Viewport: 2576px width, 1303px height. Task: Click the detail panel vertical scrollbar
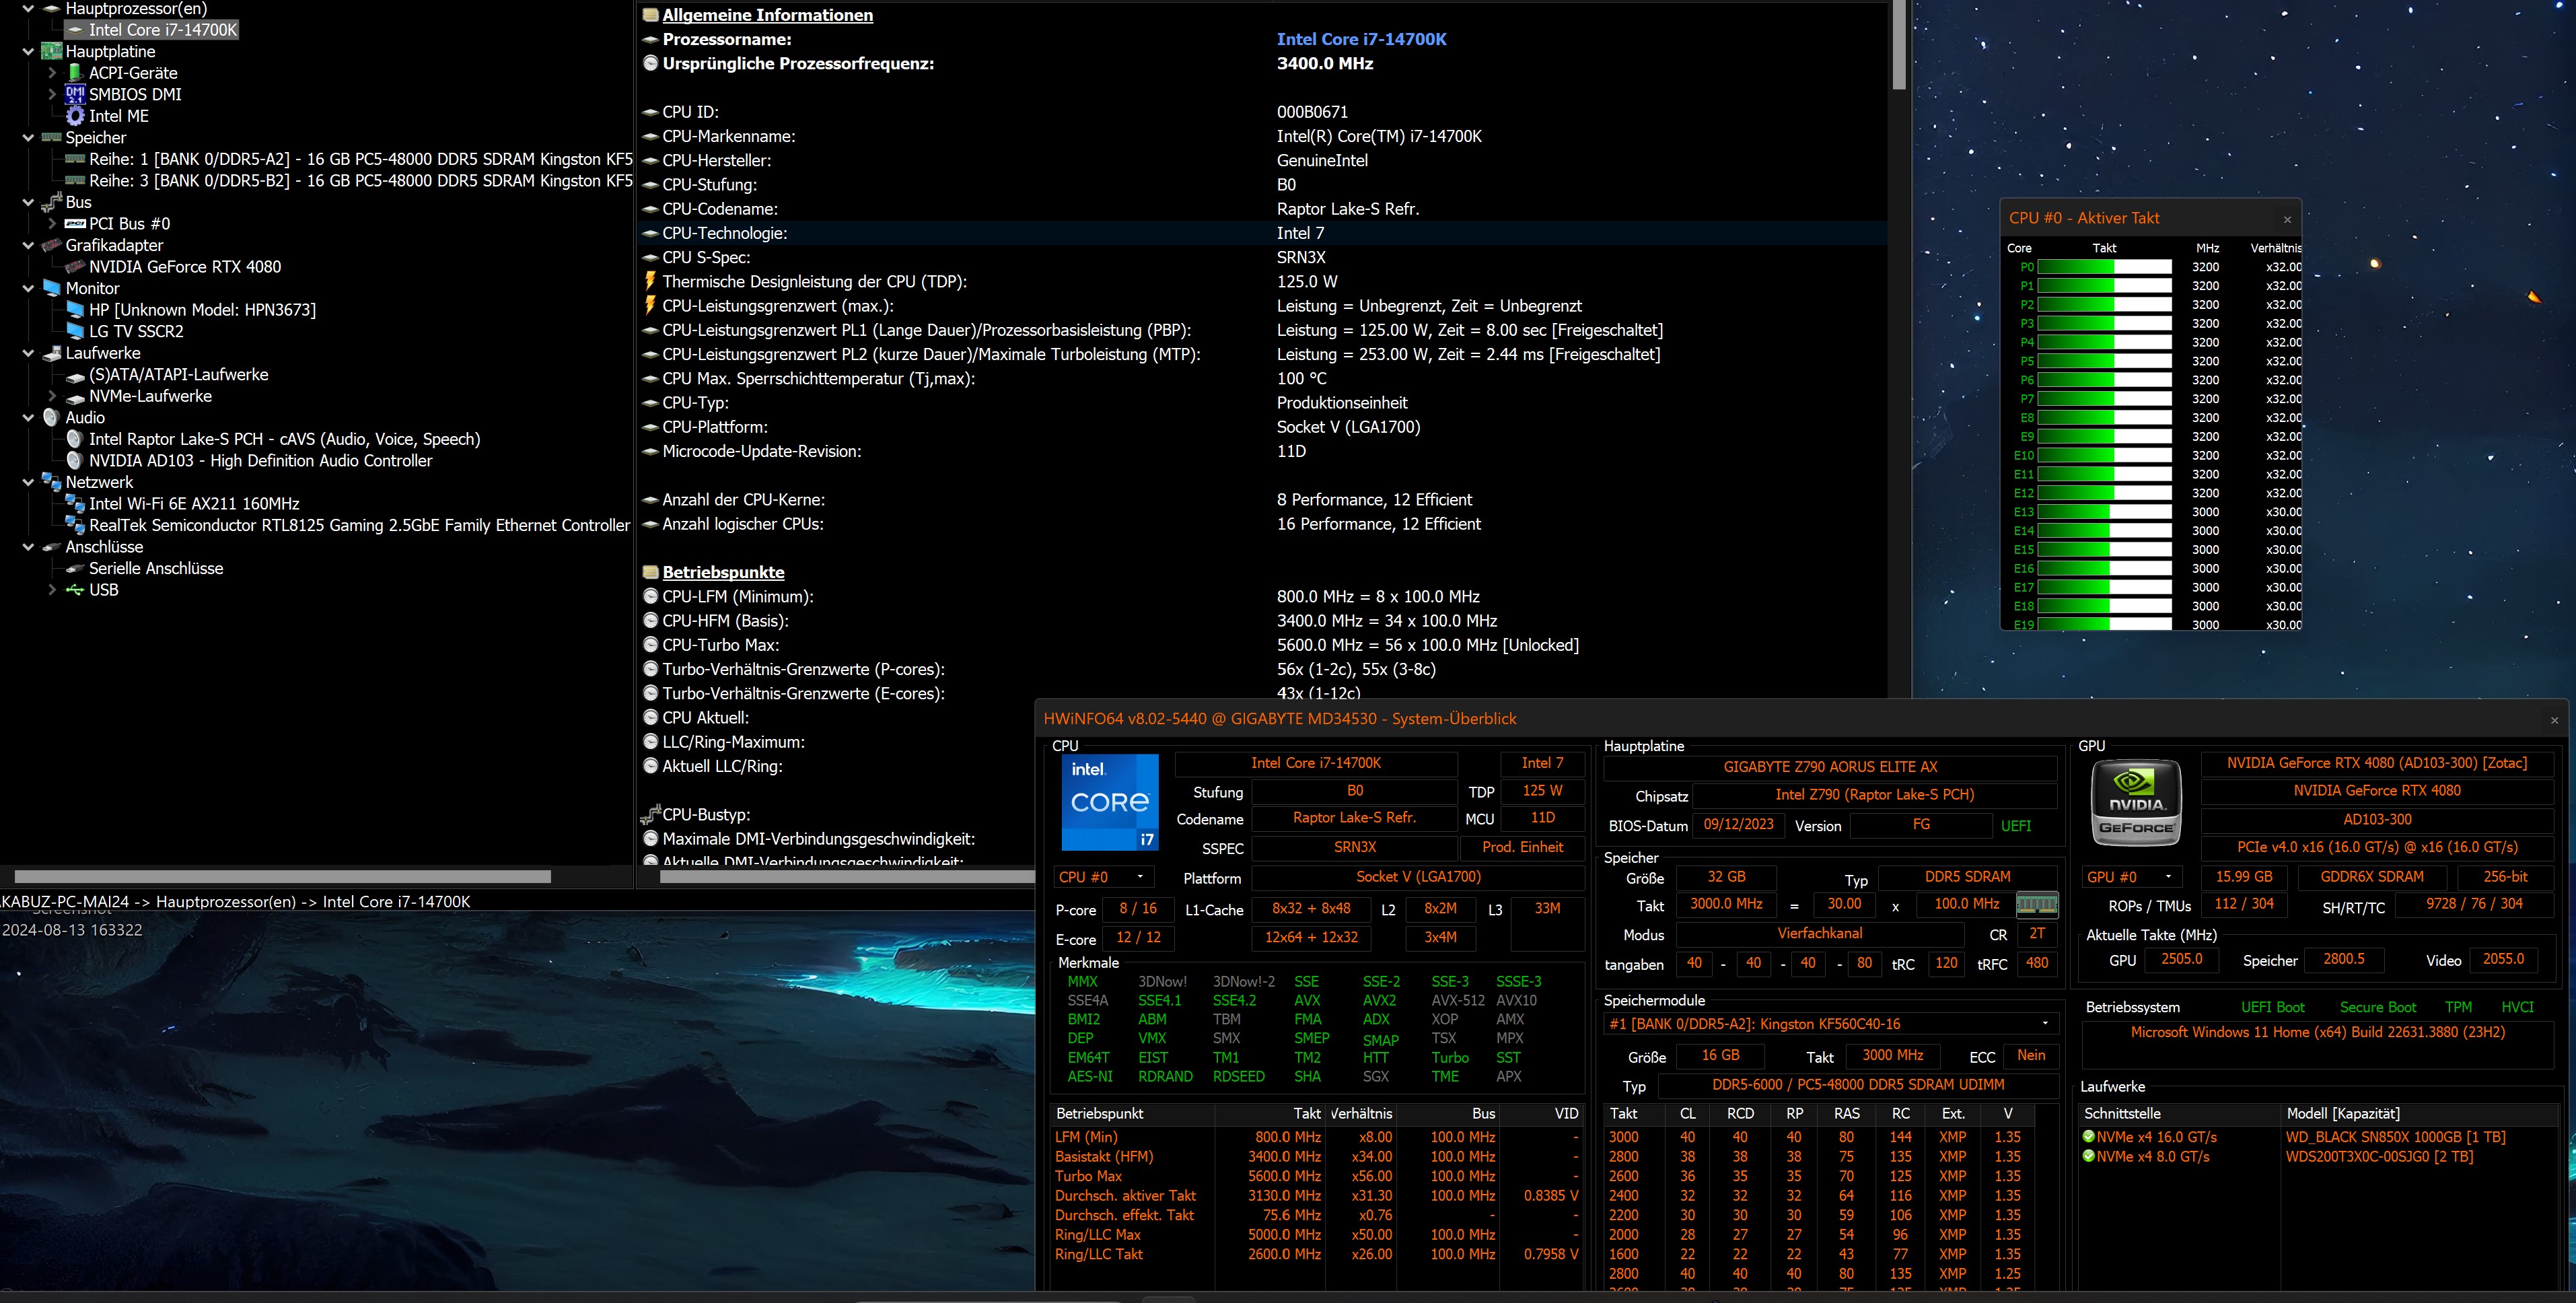pos(1899,45)
